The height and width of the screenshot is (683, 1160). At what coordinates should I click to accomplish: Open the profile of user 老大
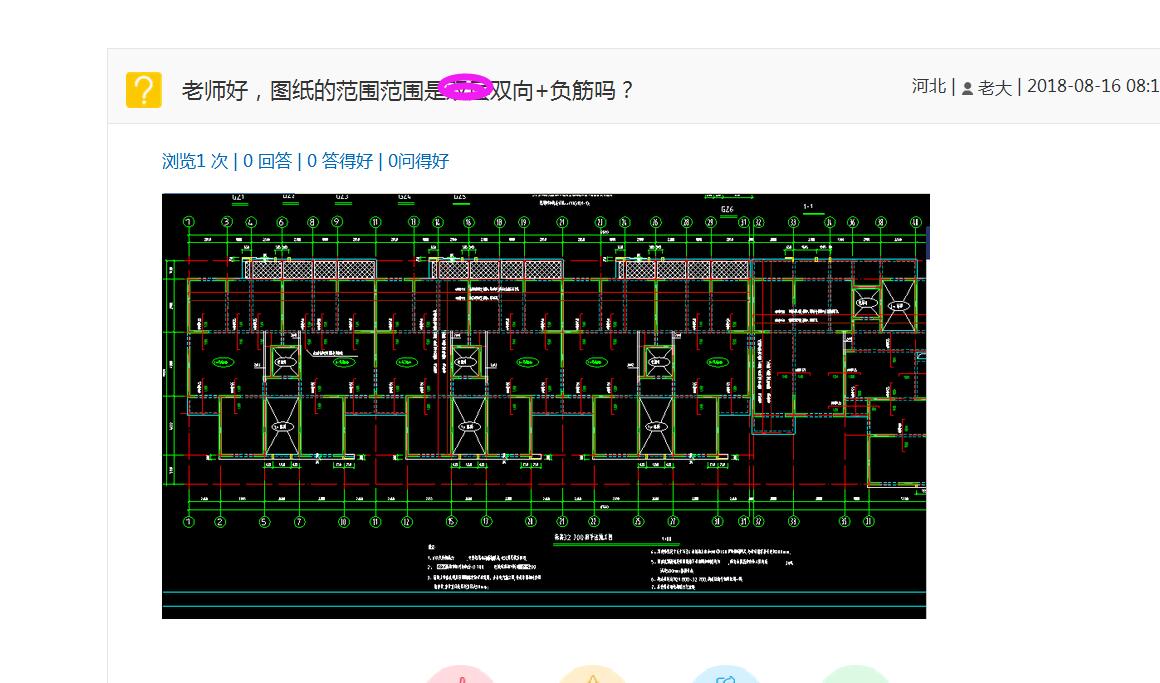[994, 88]
